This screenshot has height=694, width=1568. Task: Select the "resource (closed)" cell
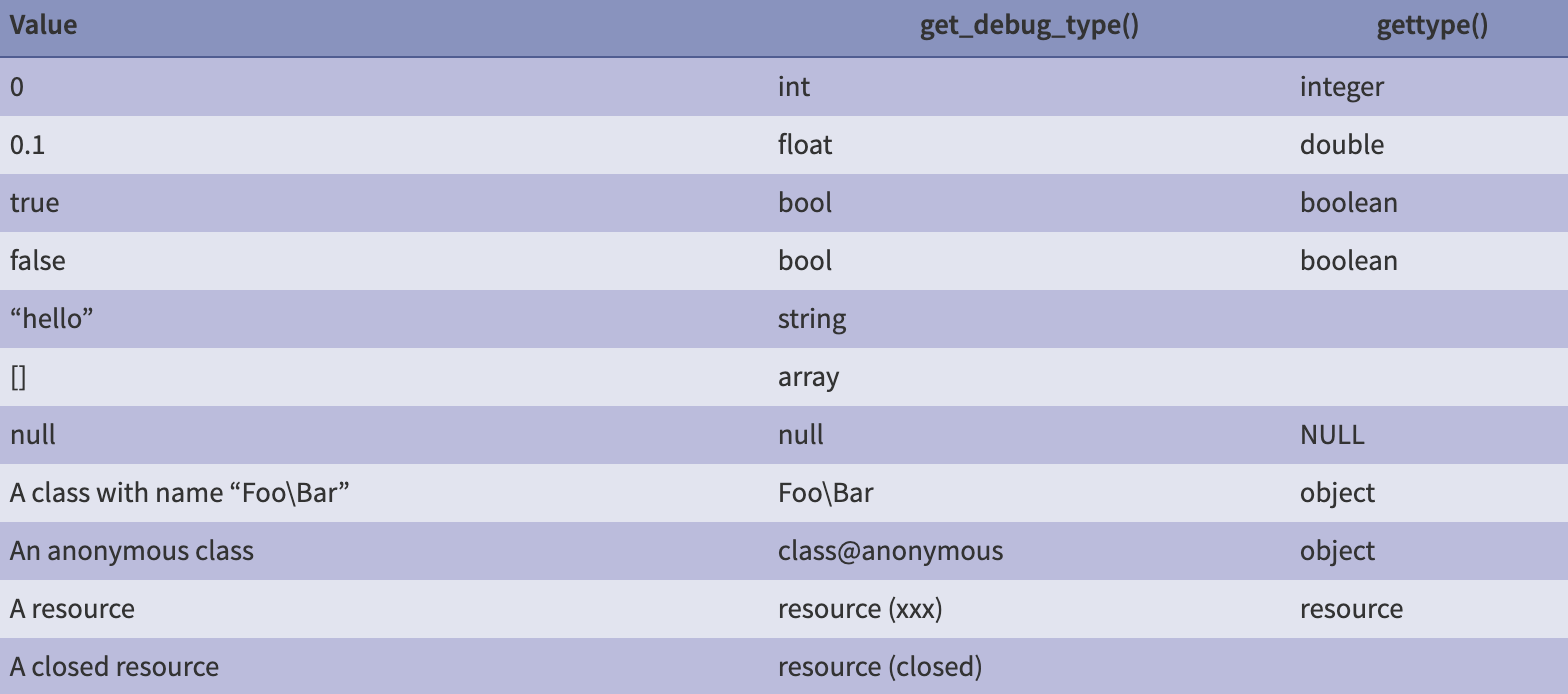coord(880,667)
